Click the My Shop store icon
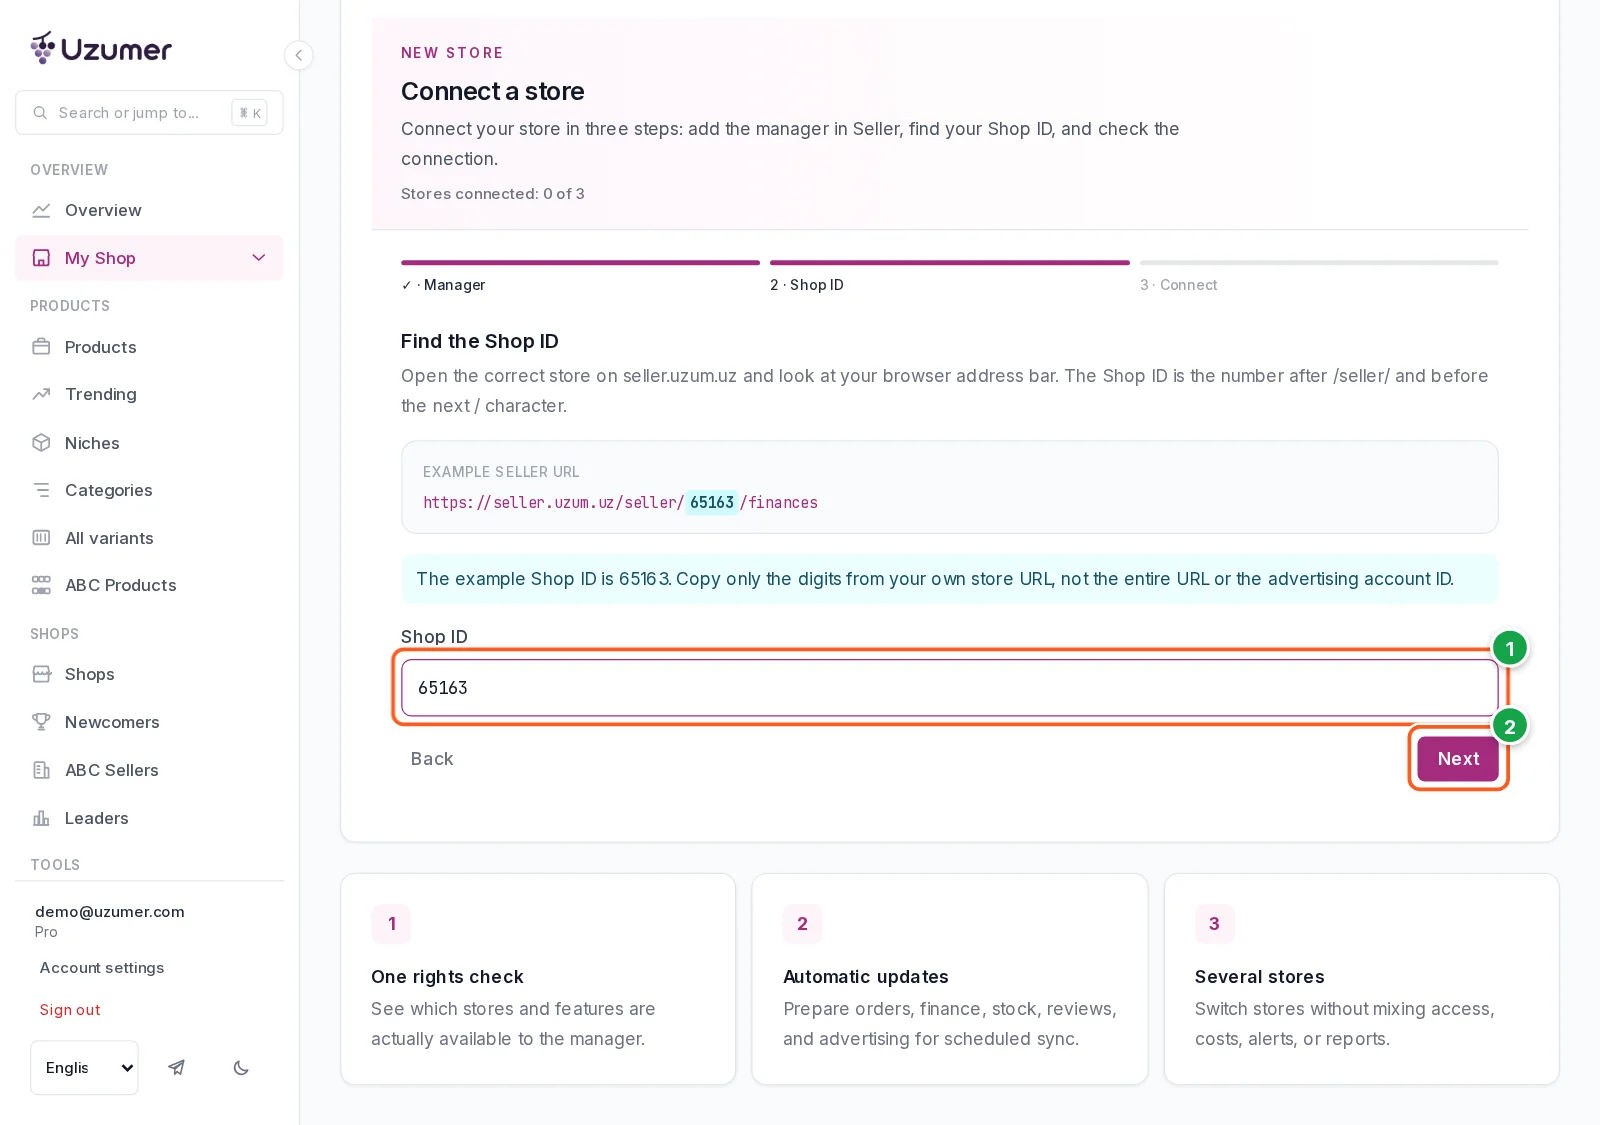Viewport: 1600px width, 1125px height. [41, 258]
